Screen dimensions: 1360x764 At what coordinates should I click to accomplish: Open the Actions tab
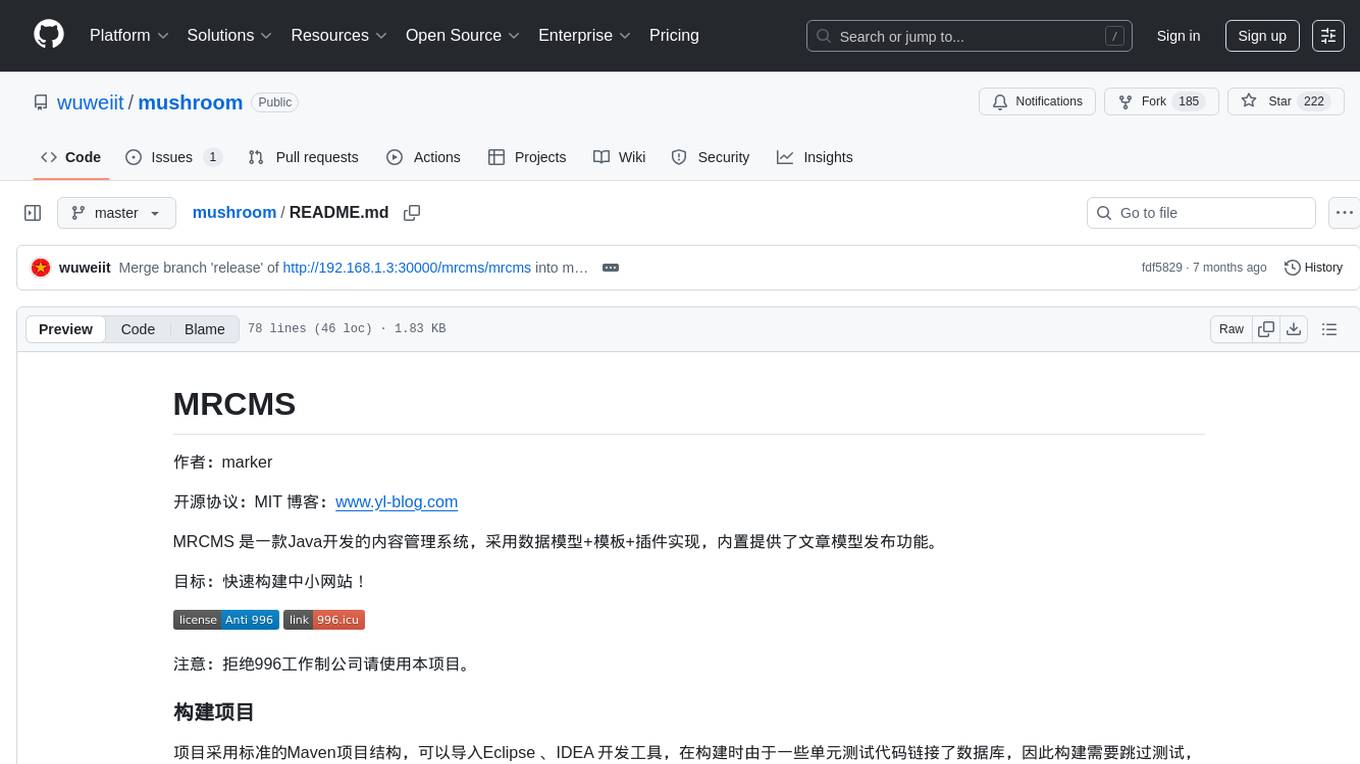click(x=423, y=157)
